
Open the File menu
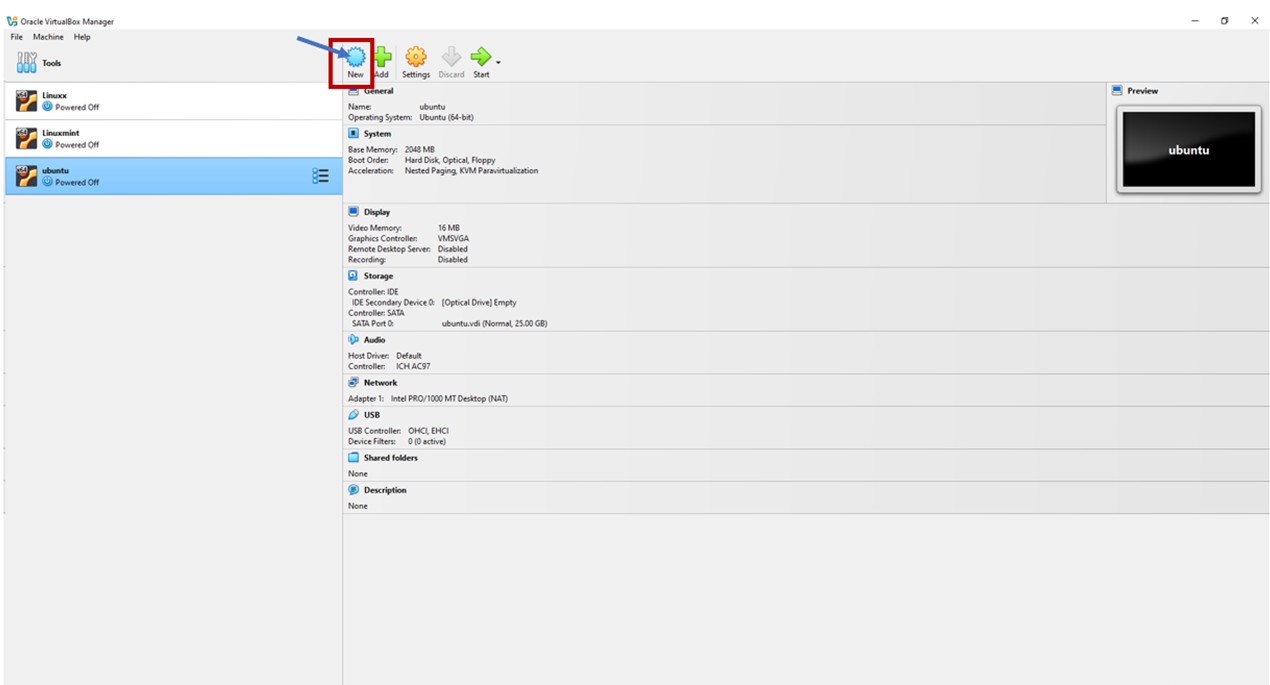coord(17,37)
